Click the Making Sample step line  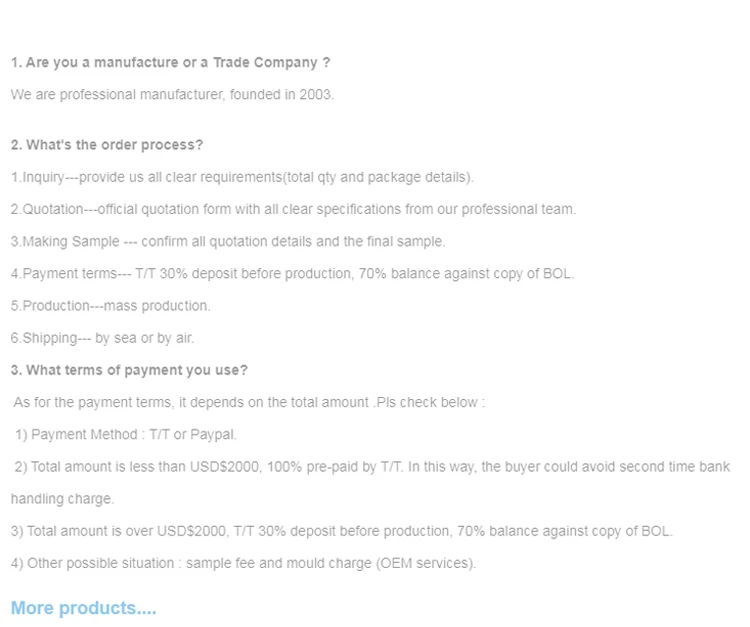[x=228, y=242]
